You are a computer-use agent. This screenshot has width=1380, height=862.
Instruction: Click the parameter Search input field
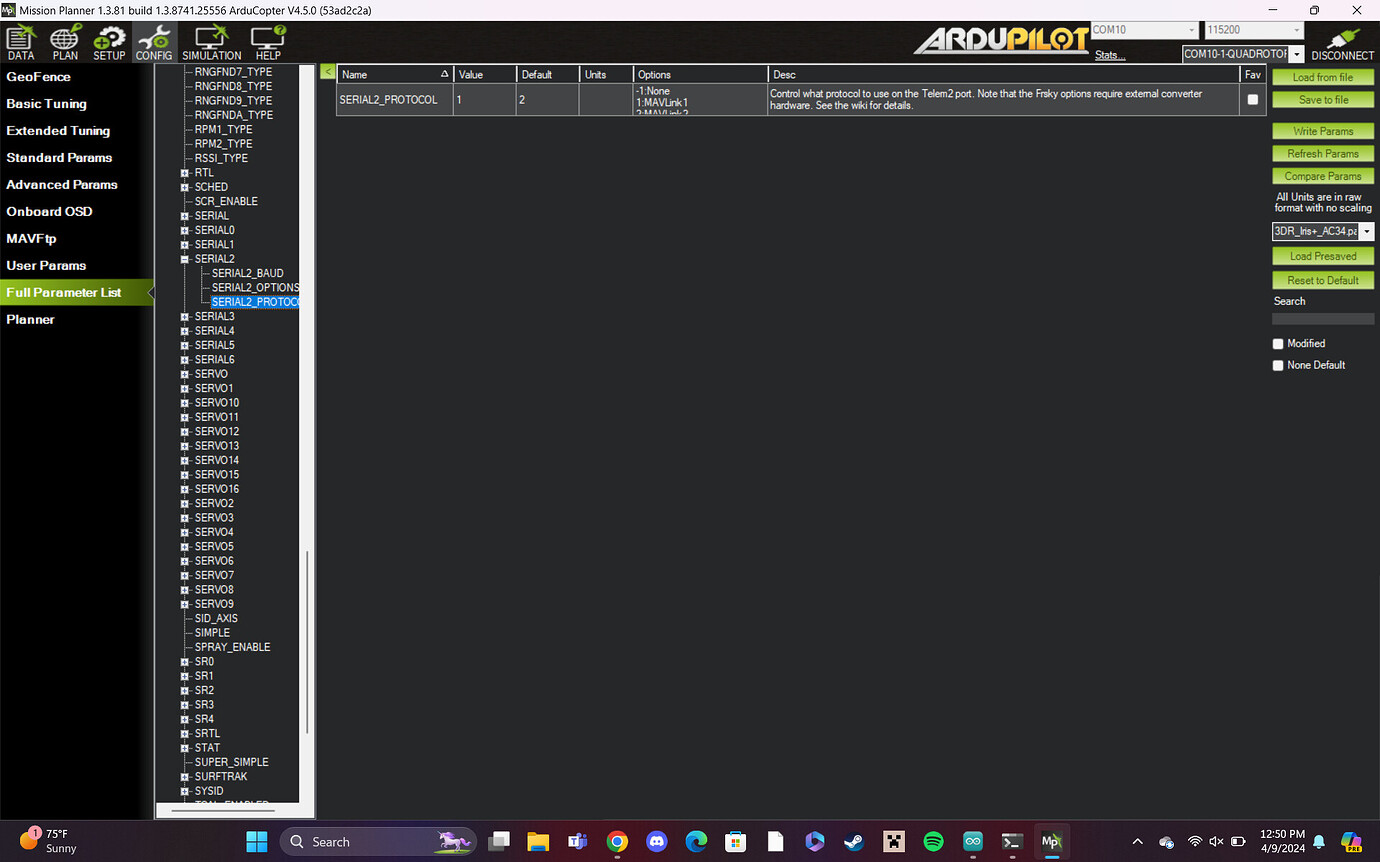(x=1322, y=319)
